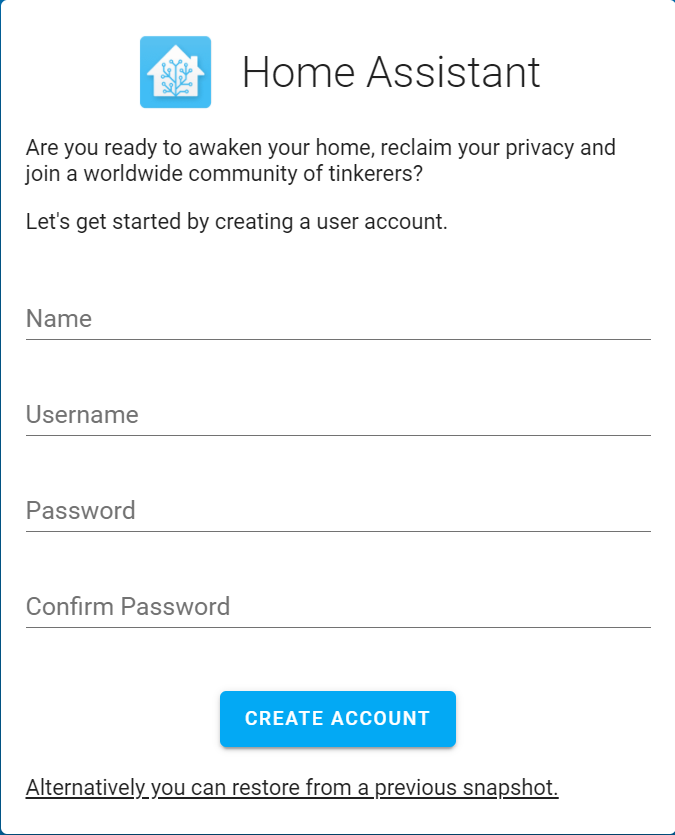The width and height of the screenshot is (675, 835).
Task: Click the underline beneath the Name field
Action: point(338,339)
